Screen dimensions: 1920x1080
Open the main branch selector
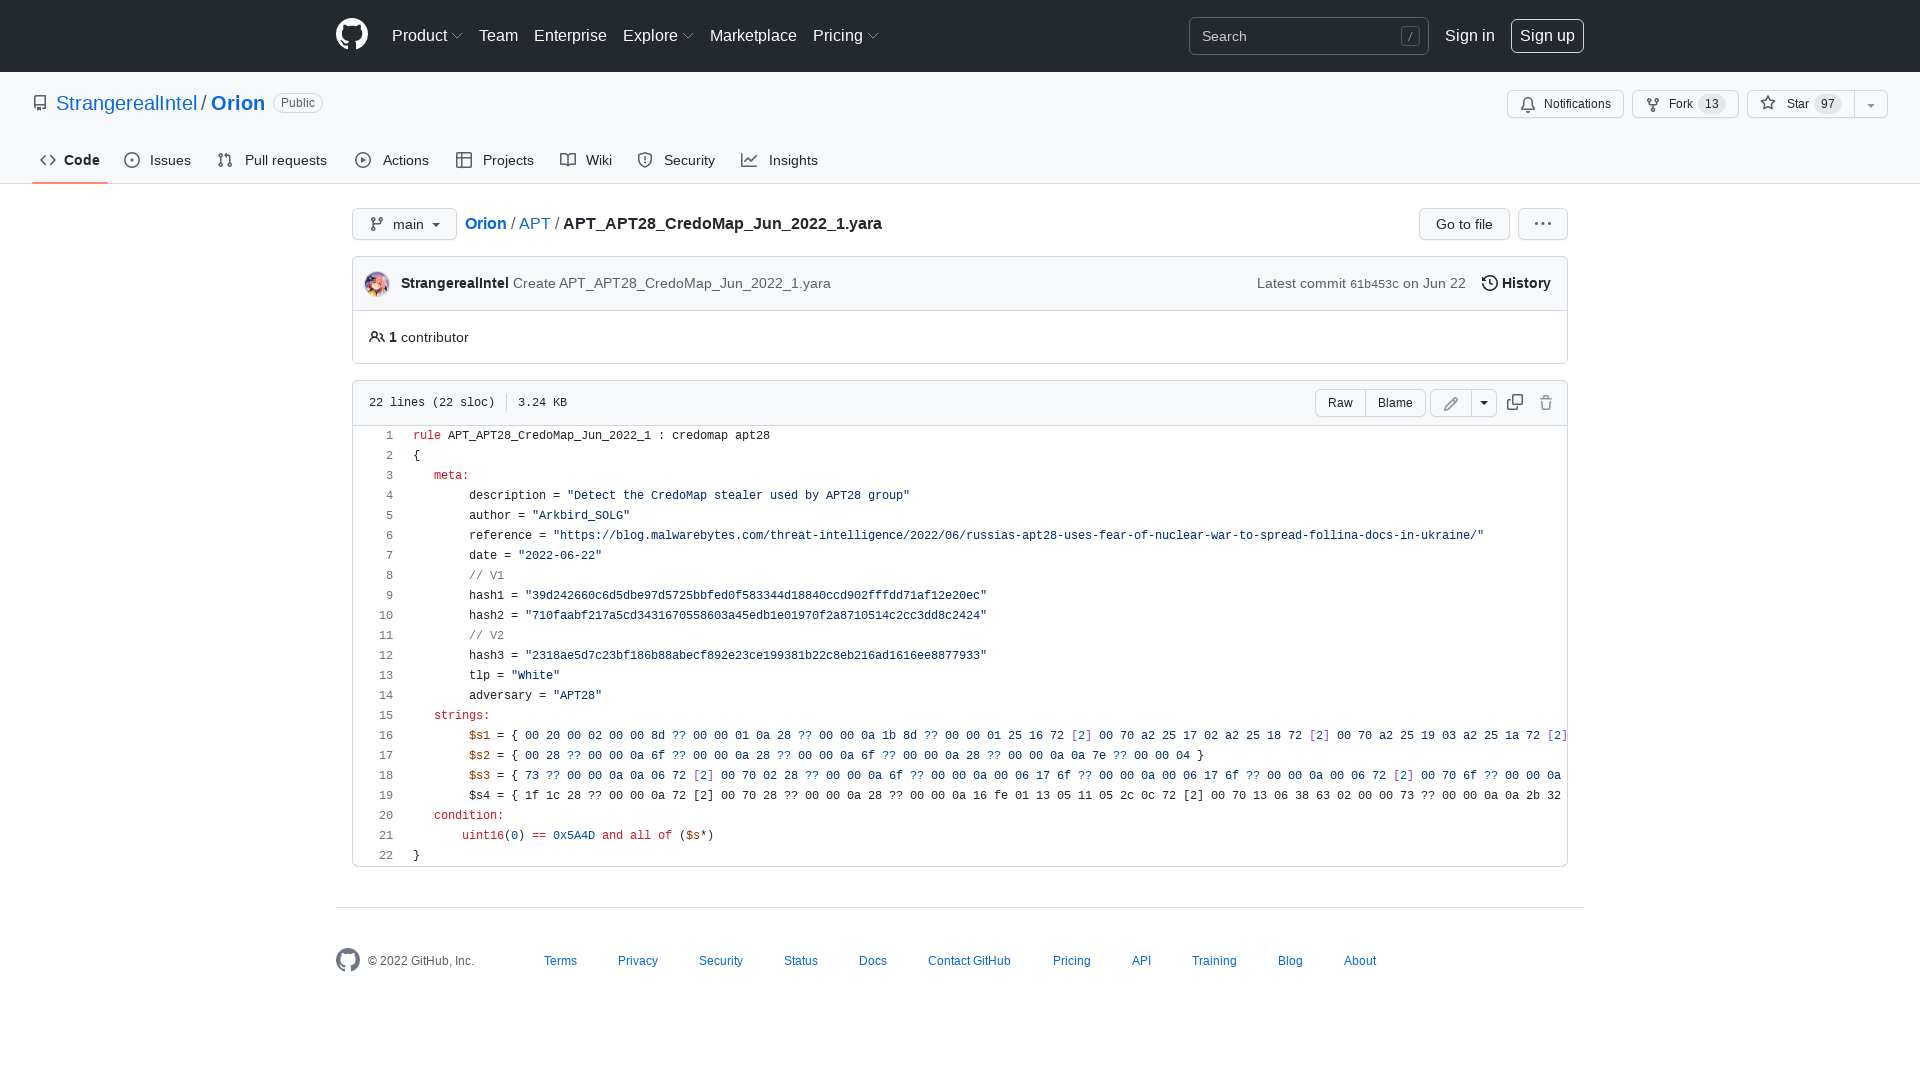click(x=404, y=224)
